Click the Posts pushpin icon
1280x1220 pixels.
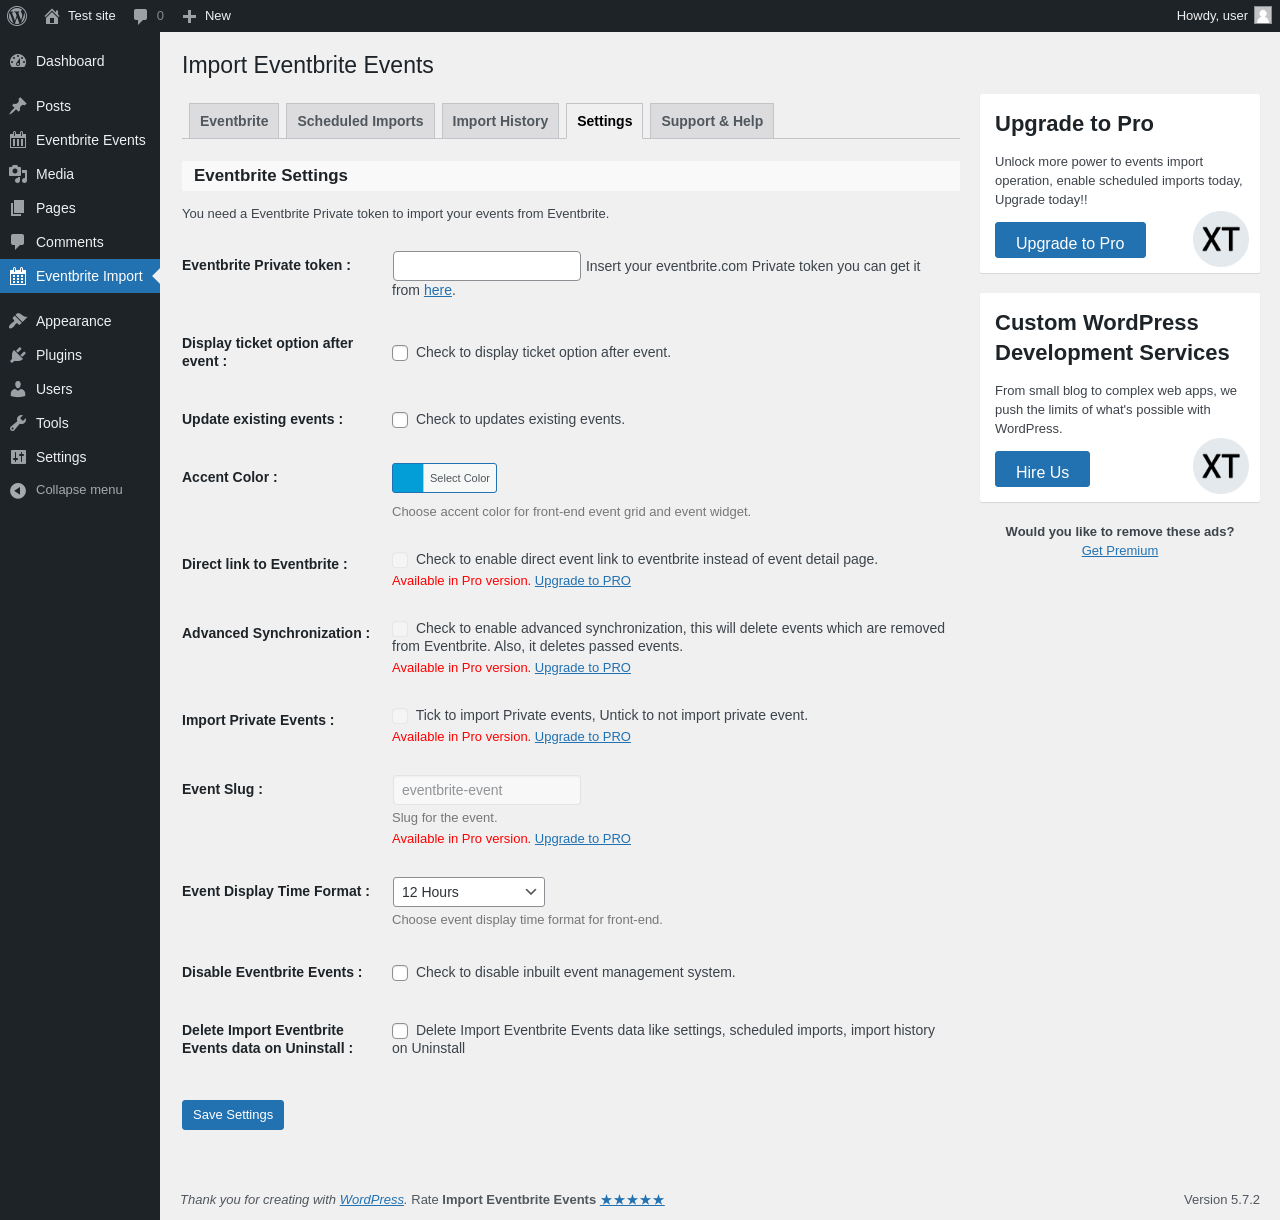[18, 106]
